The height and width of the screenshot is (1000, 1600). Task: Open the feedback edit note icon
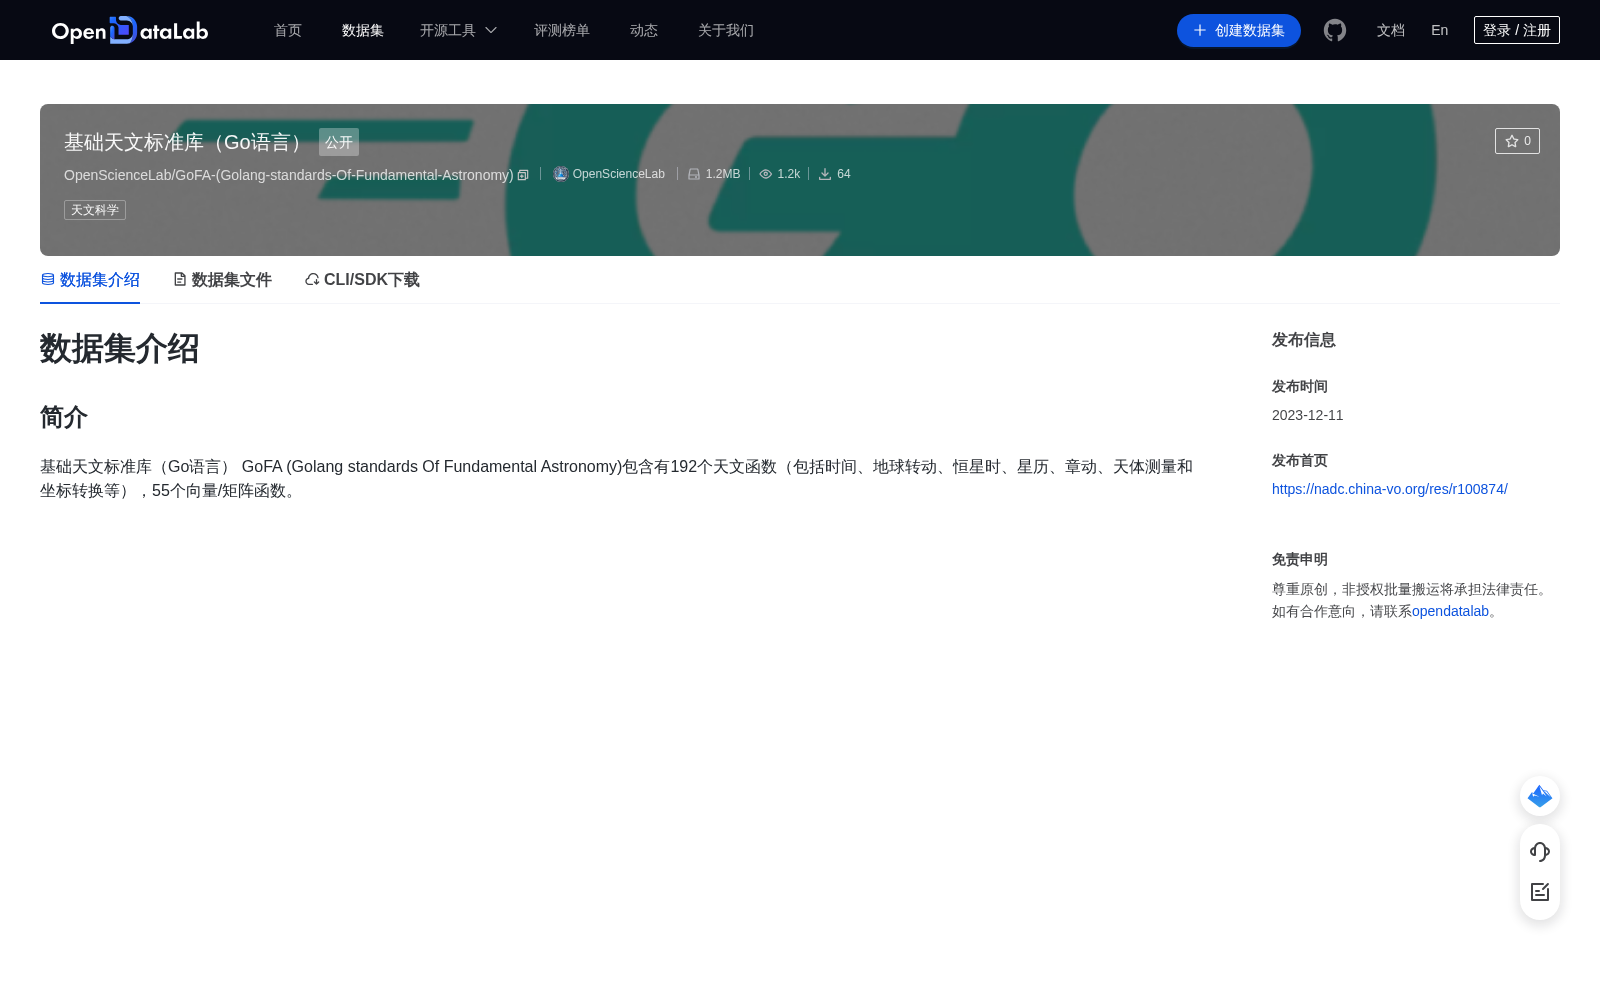tap(1540, 892)
